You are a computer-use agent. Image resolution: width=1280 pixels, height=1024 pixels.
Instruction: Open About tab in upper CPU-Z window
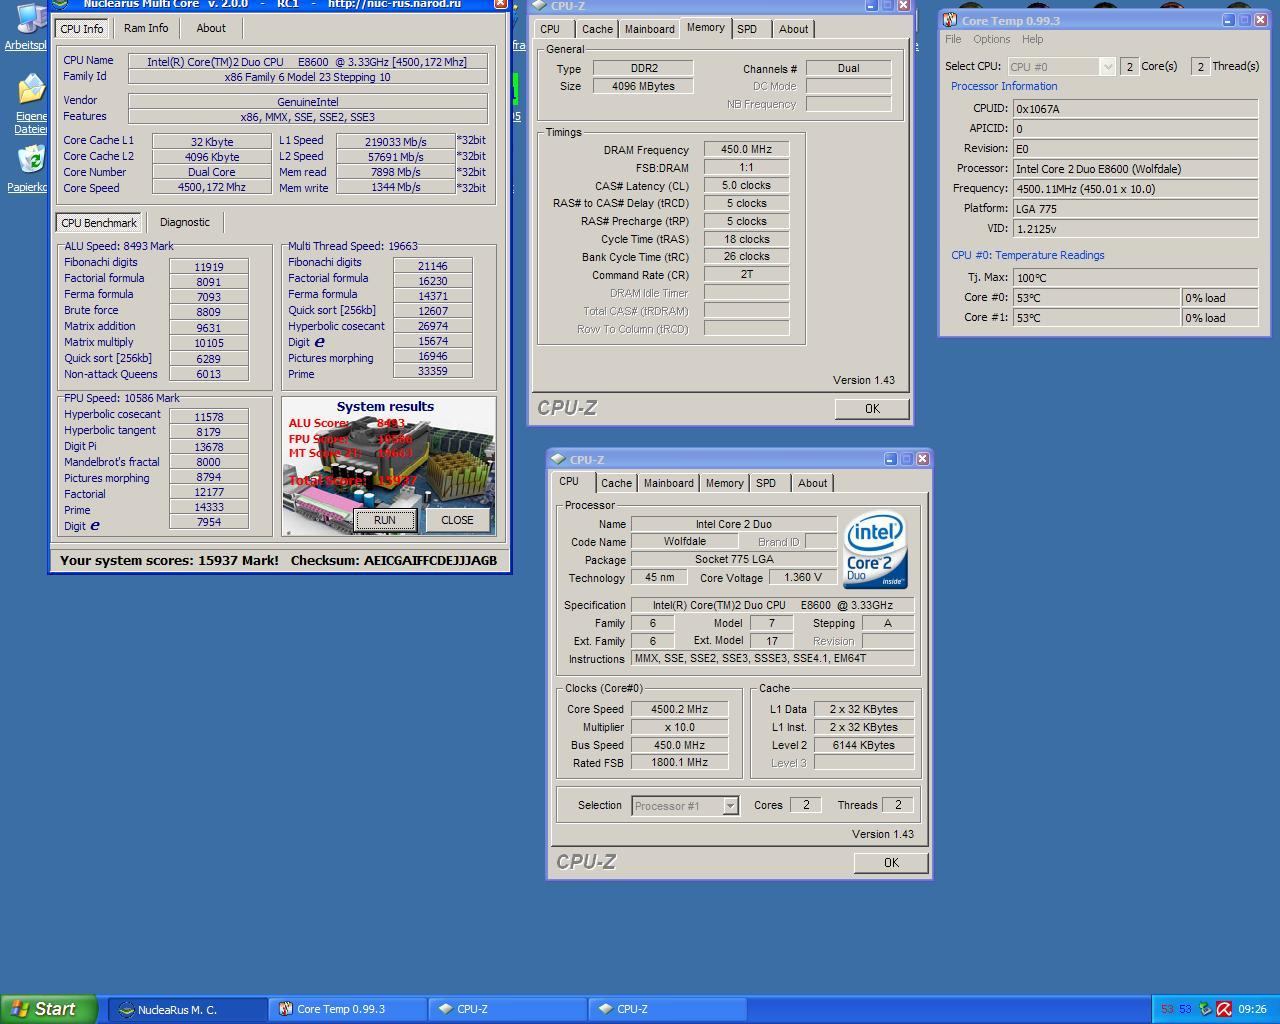794,29
